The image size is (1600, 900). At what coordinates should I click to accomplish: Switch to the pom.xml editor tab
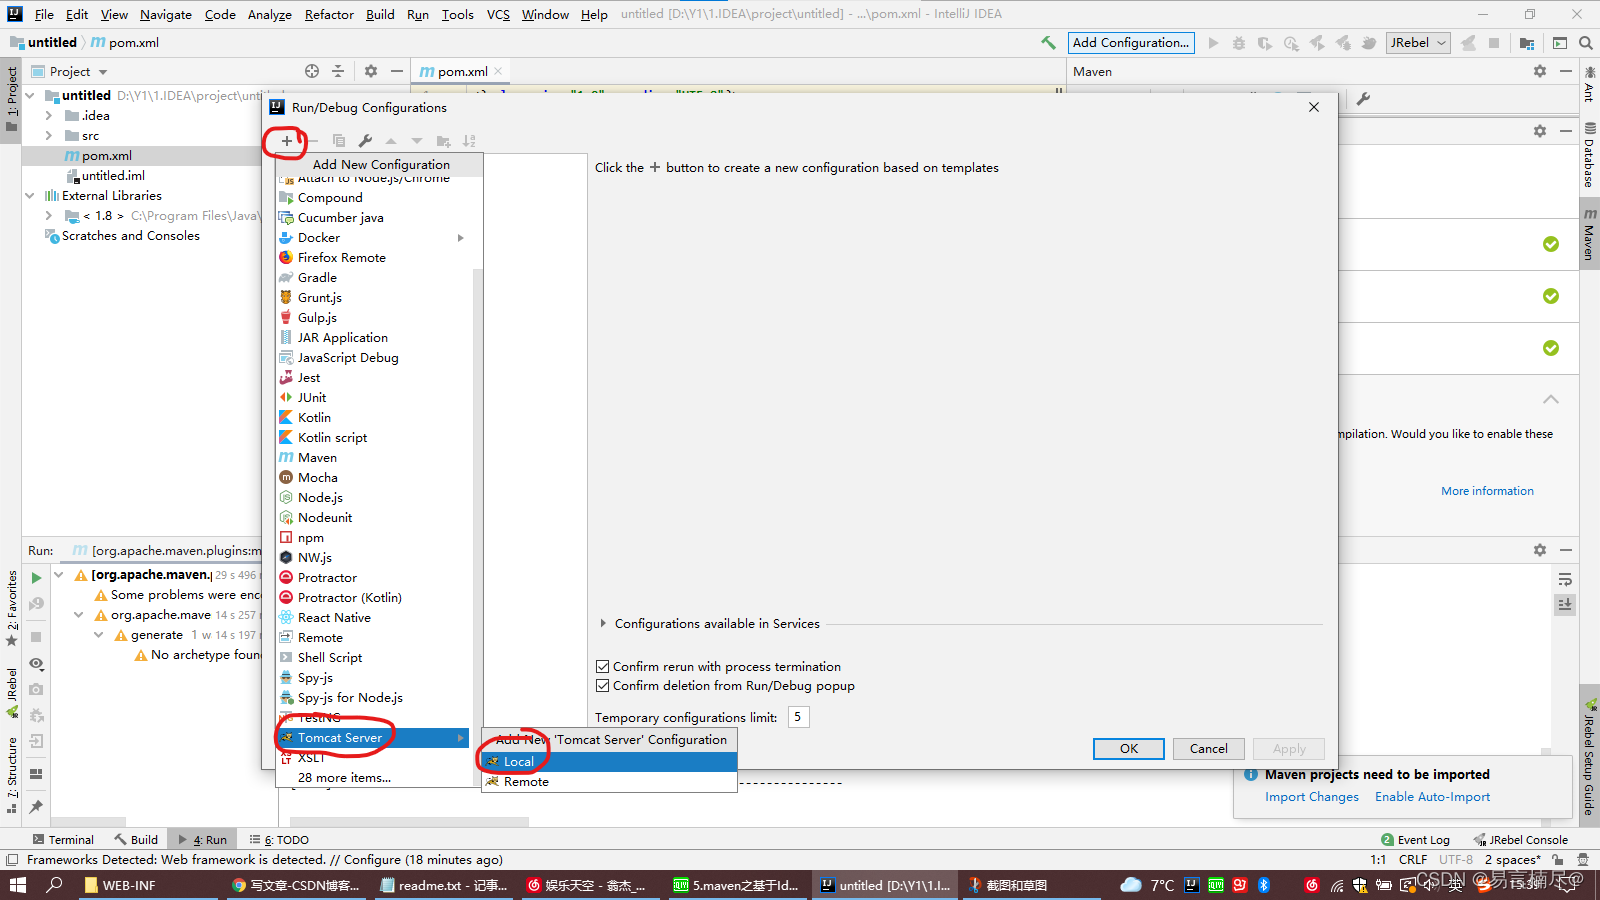pyautogui.click(x=462, y=71)
